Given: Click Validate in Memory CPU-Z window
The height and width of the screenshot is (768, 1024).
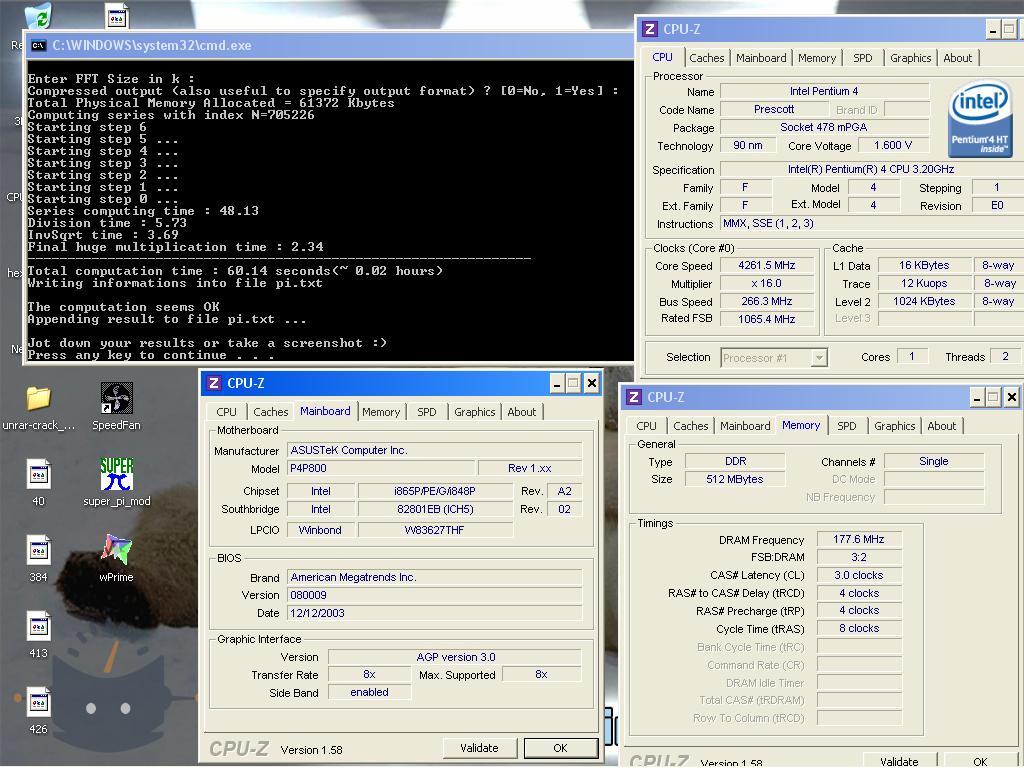Looking at the screenshot, I should click(x=899, y=761).
